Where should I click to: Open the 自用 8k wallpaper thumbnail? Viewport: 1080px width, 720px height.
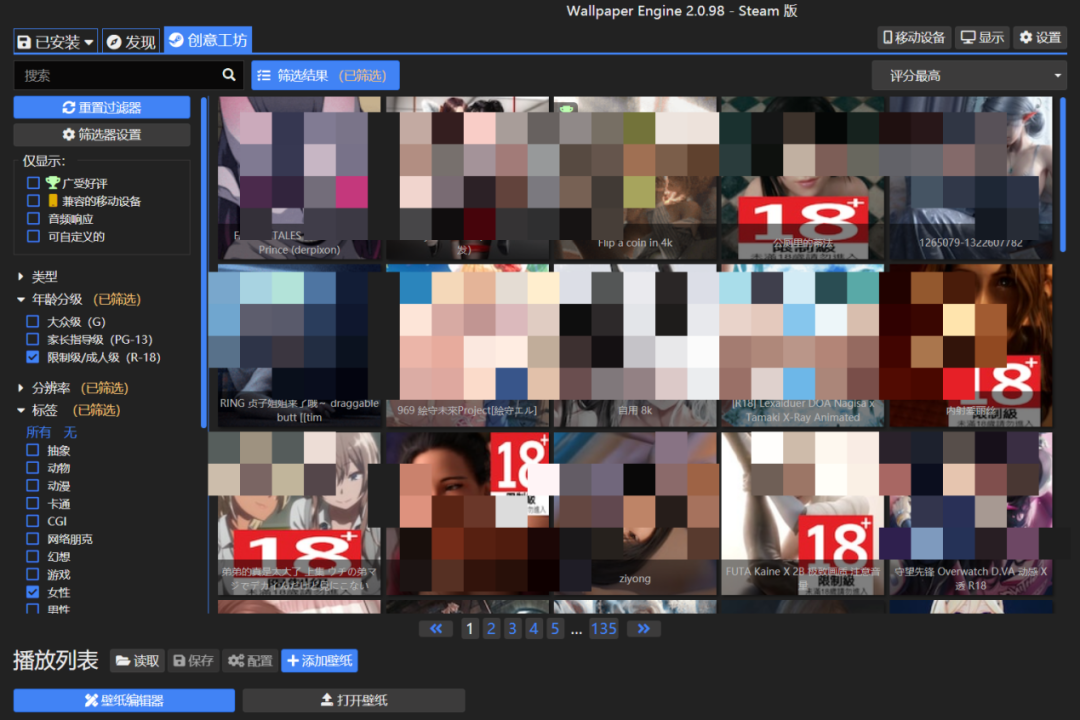click(x=634, y=345)
